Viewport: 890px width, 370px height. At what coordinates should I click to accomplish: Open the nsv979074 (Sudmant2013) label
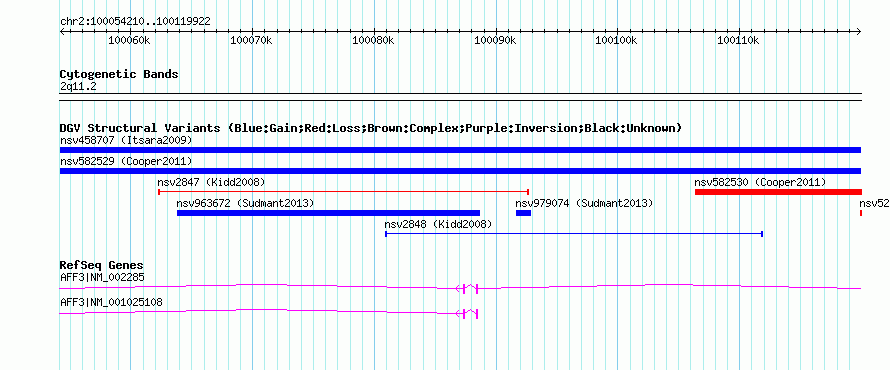coord(584,203)
